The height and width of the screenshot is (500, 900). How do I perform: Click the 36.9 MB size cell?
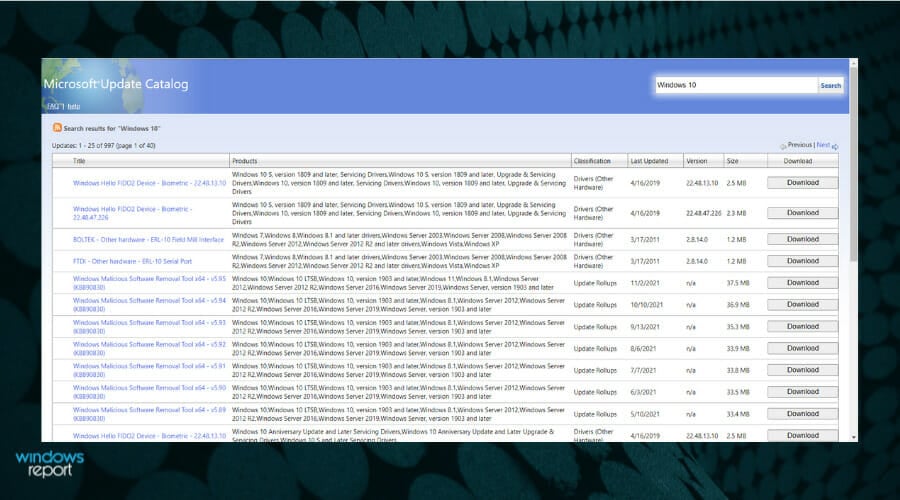[738, 305]
